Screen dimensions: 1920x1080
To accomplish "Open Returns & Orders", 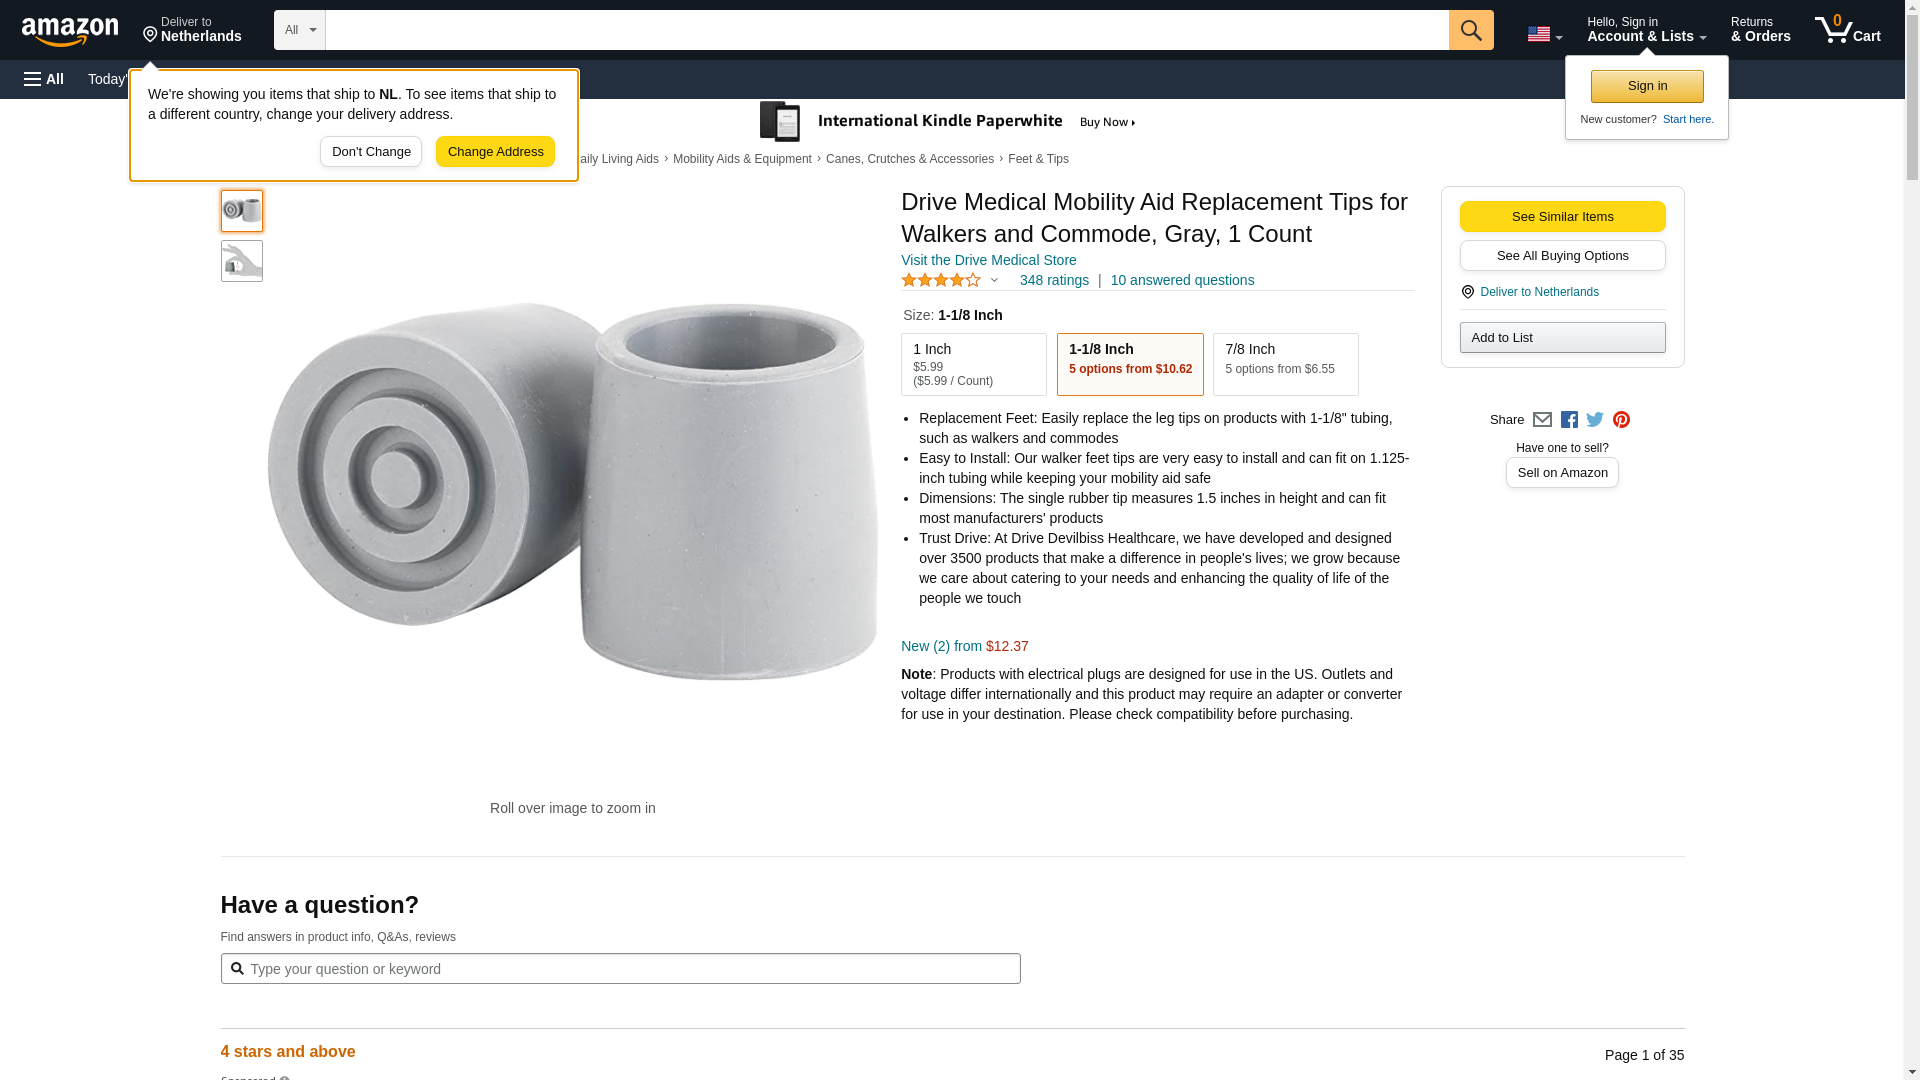I will click(1760, 30).
